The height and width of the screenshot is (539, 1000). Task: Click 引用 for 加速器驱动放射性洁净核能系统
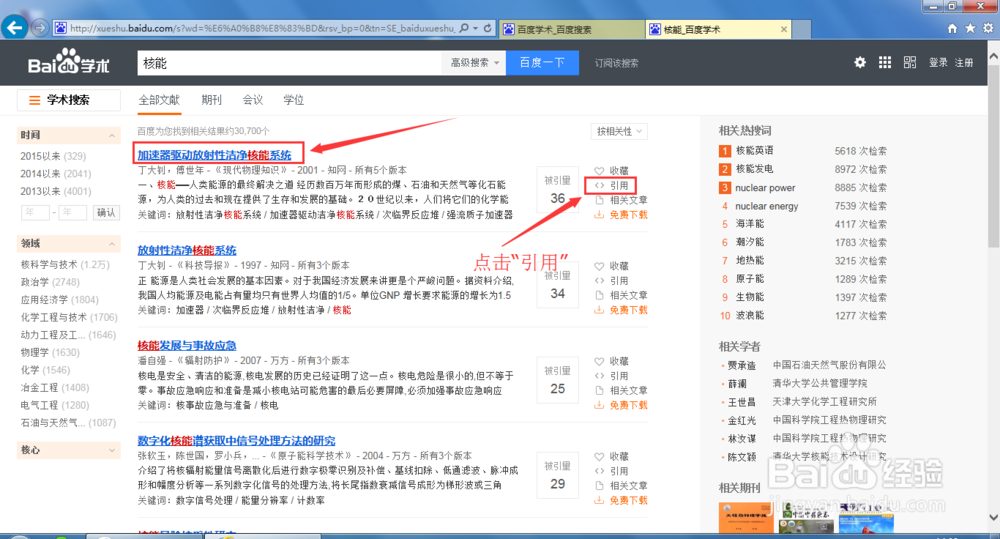(x=611, y=185)
